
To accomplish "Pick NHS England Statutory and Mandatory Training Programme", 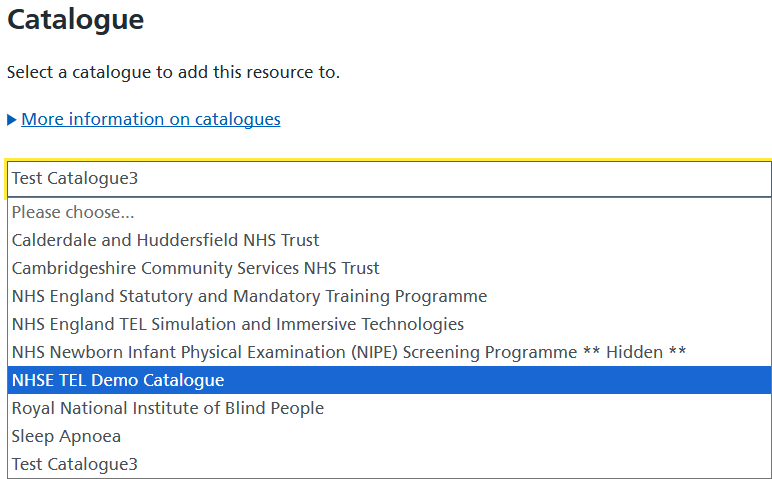I will coord(389,296).
